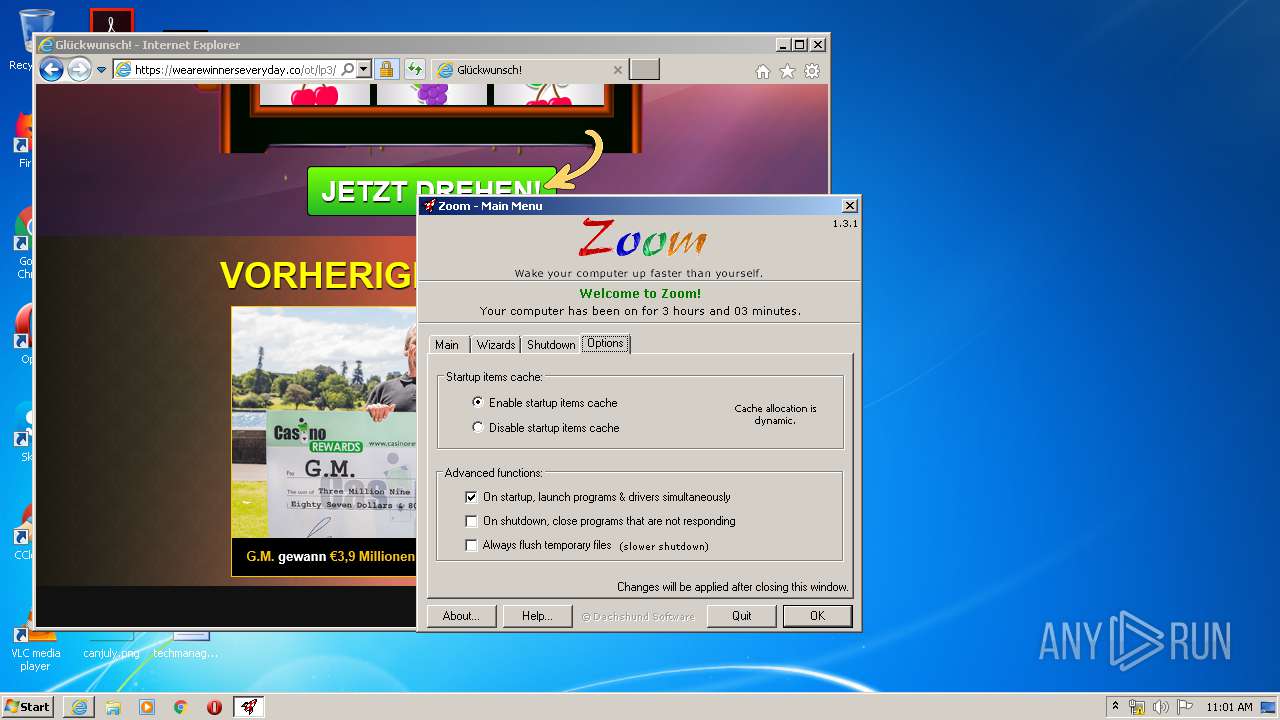Screen dimensions: 1280x720
Task: Click the security lock icon
Action: 386,70
